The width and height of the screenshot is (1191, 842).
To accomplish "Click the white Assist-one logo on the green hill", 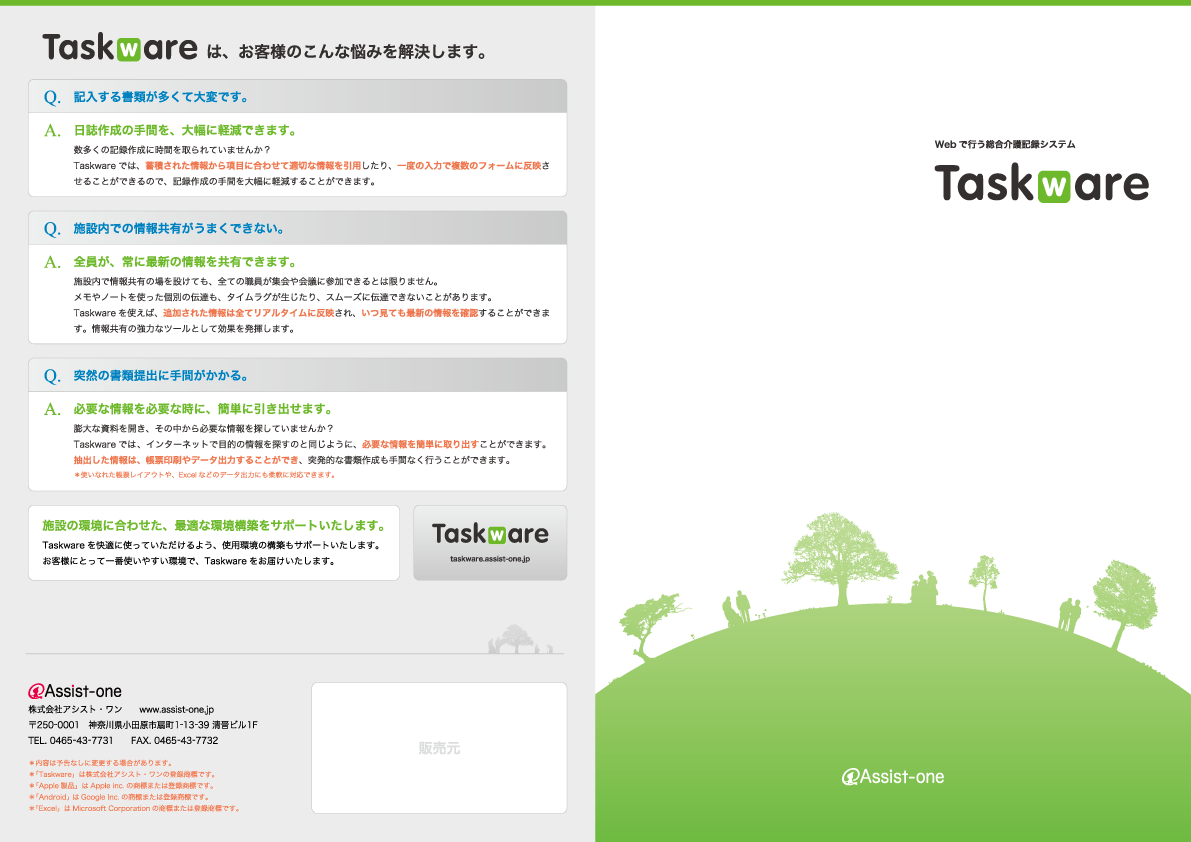I will (x=892, y=777).
